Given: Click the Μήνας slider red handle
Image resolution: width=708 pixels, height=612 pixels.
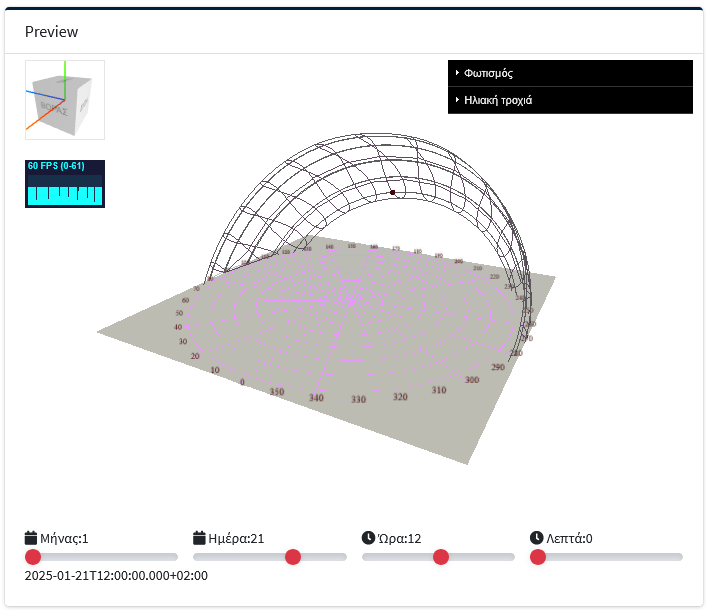Looking at the screenshot, I should tap(33, 557).
